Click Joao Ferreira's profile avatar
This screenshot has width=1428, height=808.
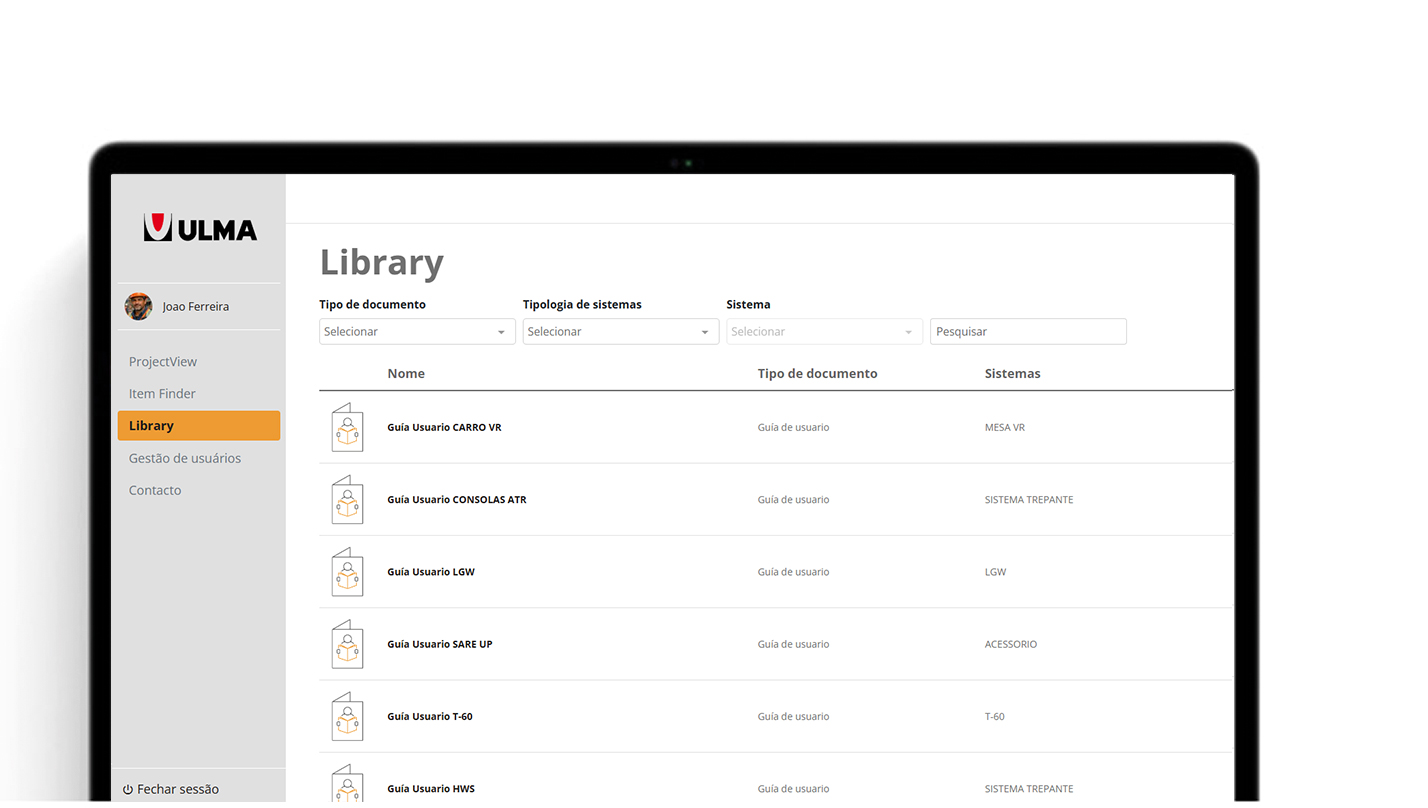tap(138, 306)
